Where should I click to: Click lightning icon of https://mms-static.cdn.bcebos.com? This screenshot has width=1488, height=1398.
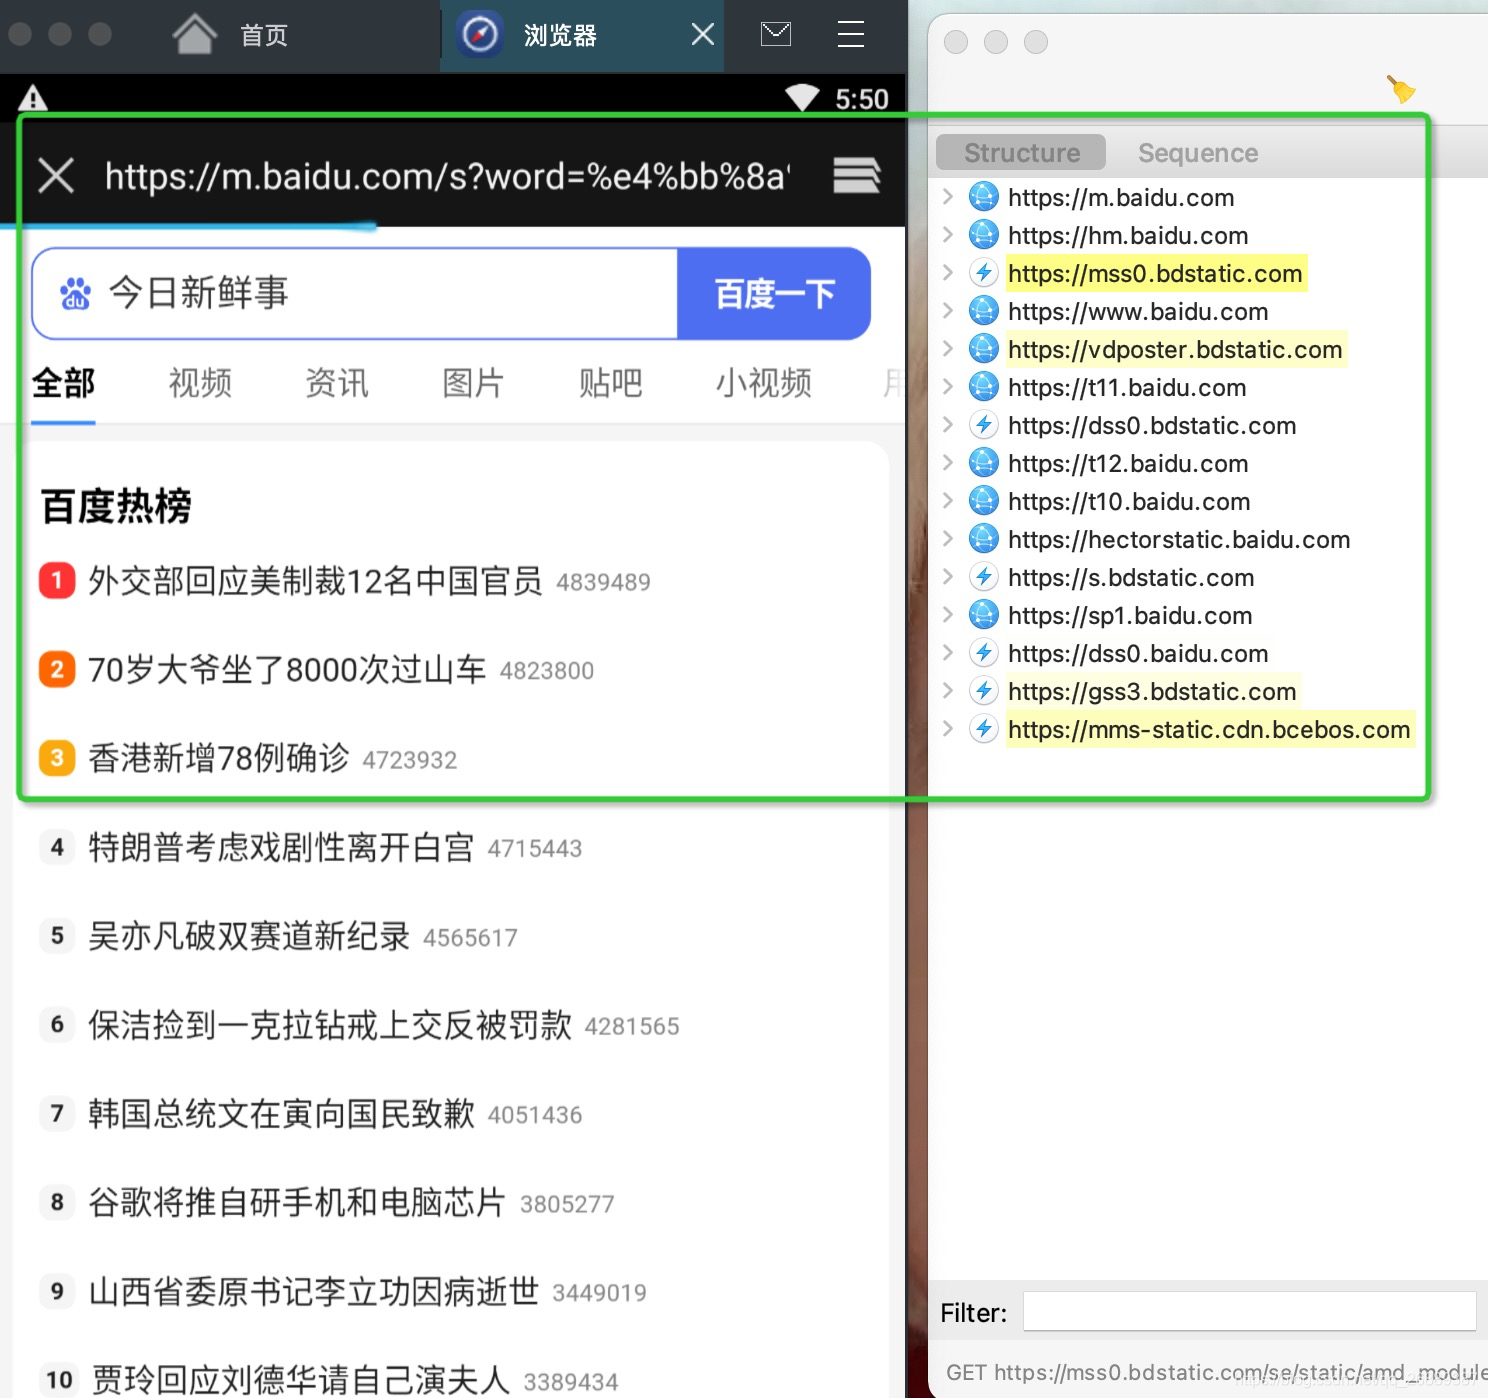pos(984,729)
